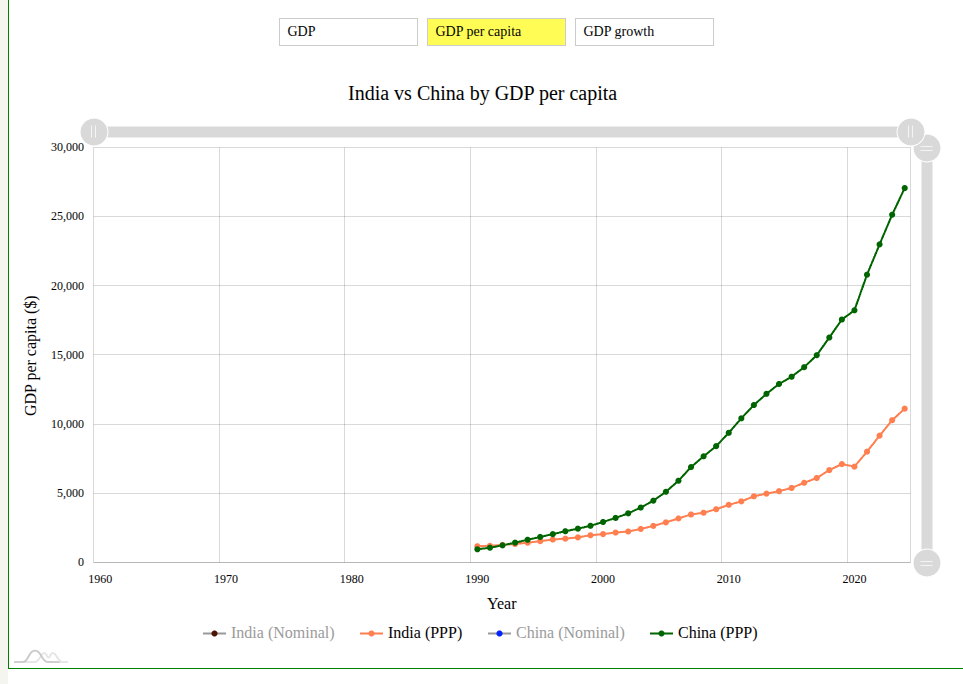The height and width of the screenshot is (684, 963).
Task: Hide India (PPP) series via legend
Action: tap(411, 633)
